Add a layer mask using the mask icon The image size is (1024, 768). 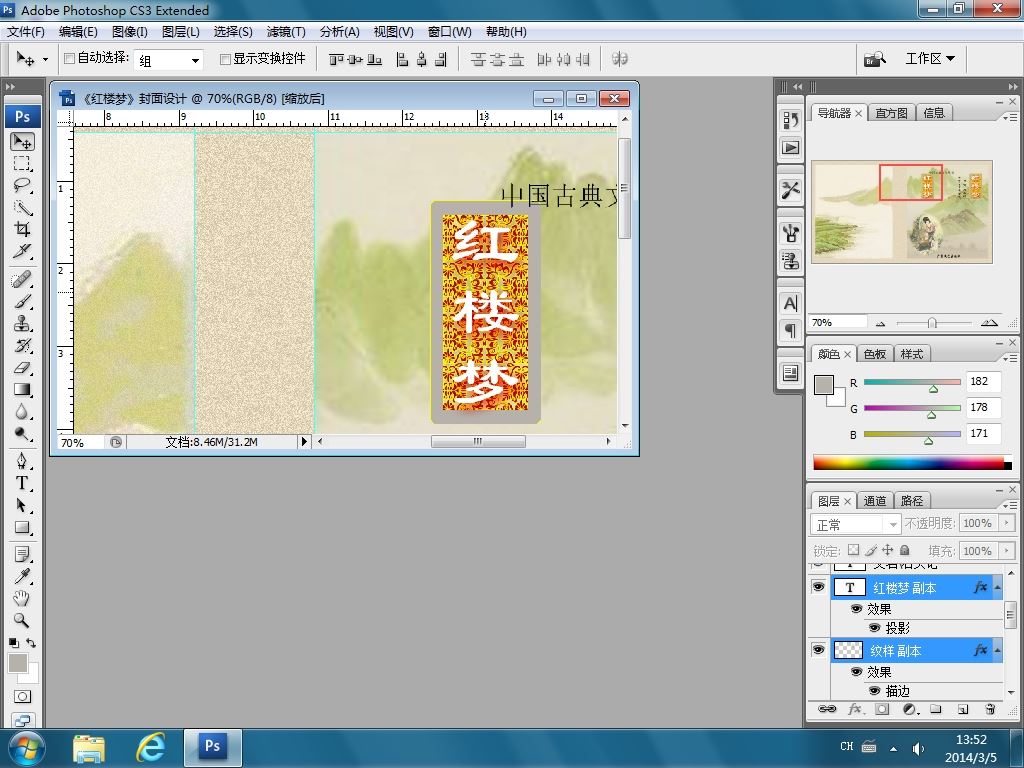pos(882,709)
